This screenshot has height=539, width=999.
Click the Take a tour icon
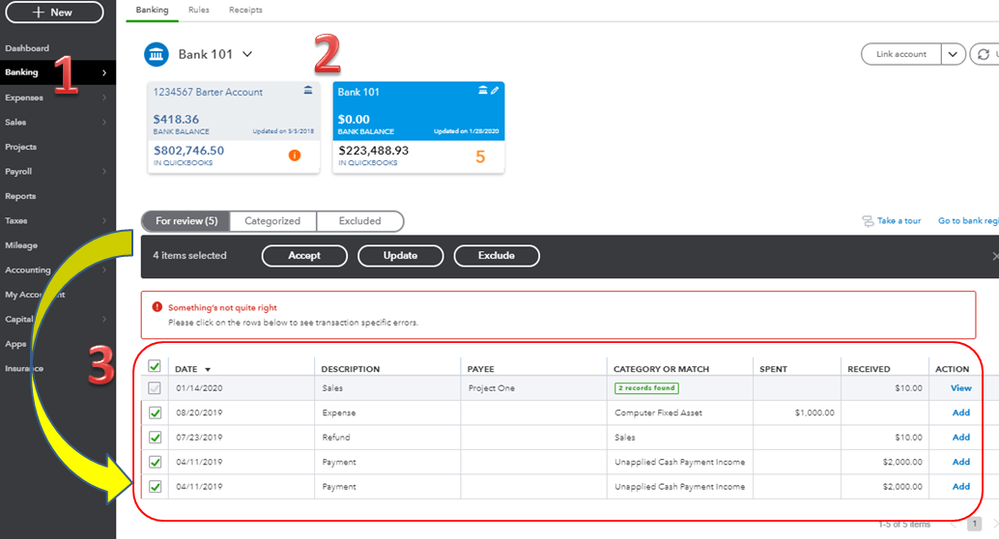(868, 221)
